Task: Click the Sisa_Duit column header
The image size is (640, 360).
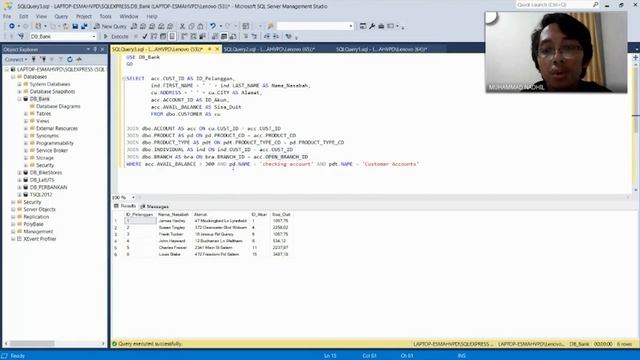Action: (281, 214)
